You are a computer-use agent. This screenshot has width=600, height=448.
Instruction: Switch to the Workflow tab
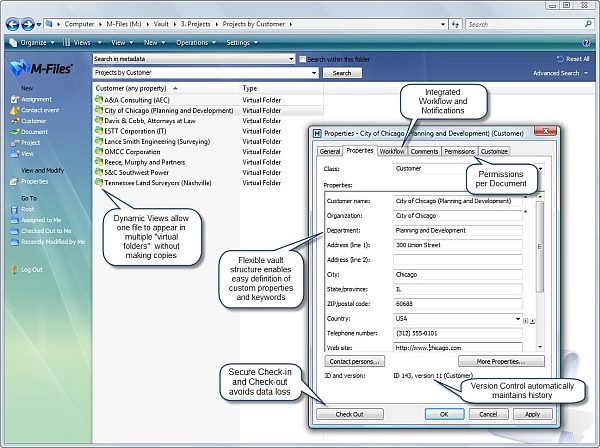pyautogui.click(x=392, y=152)
